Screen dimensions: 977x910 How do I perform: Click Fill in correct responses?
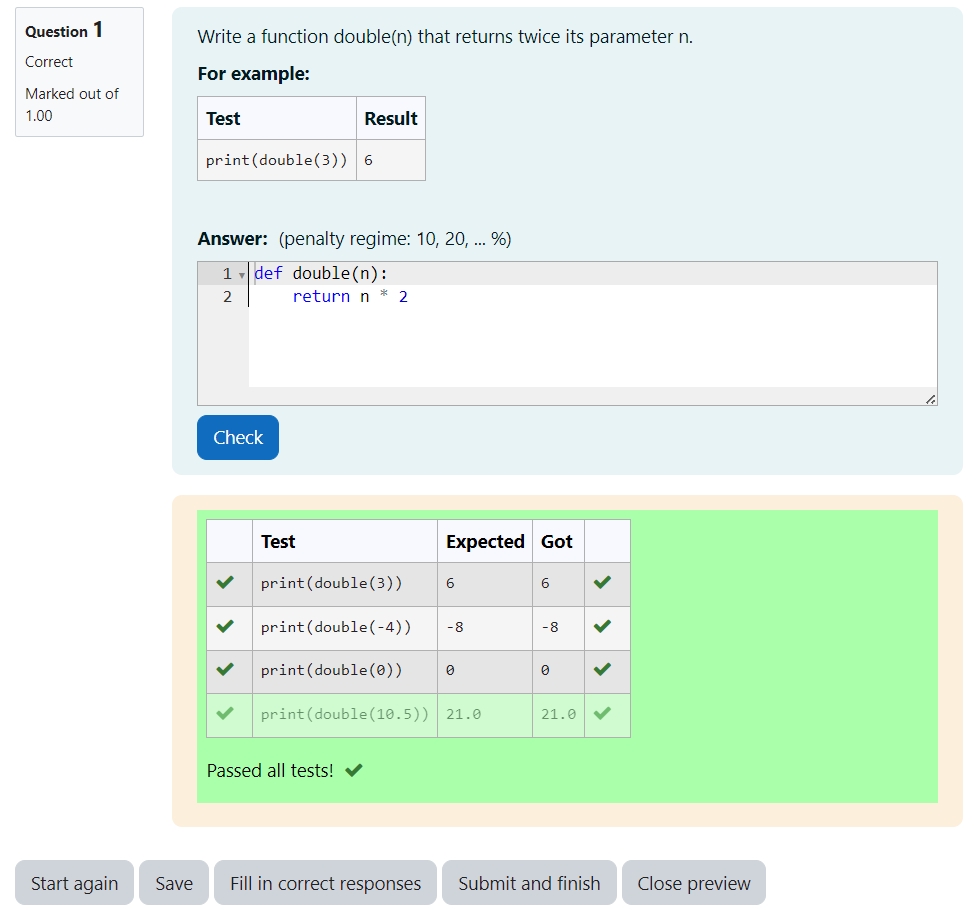(324, 883)
